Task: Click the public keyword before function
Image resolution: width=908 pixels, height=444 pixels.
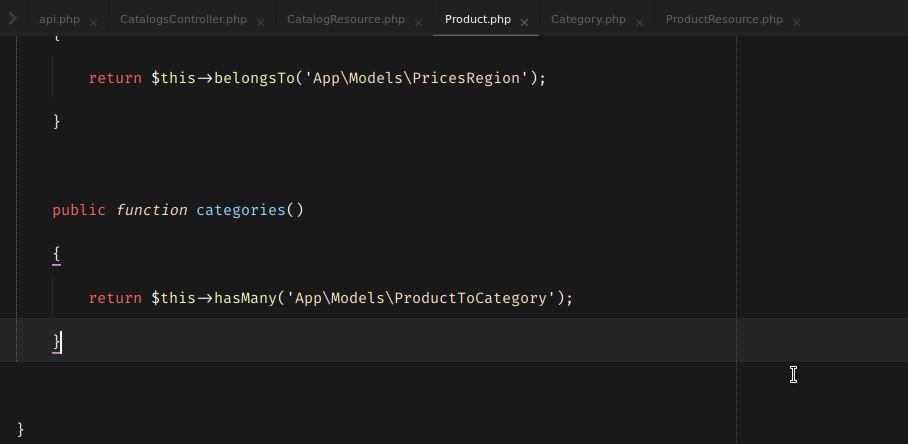Action: (x=79, y=210)
